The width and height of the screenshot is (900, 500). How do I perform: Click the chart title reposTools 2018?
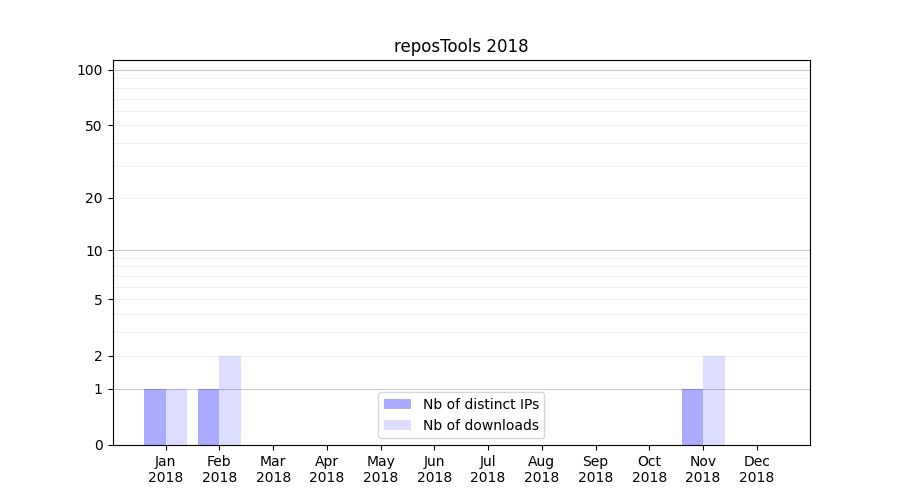[x=461, y=46]
